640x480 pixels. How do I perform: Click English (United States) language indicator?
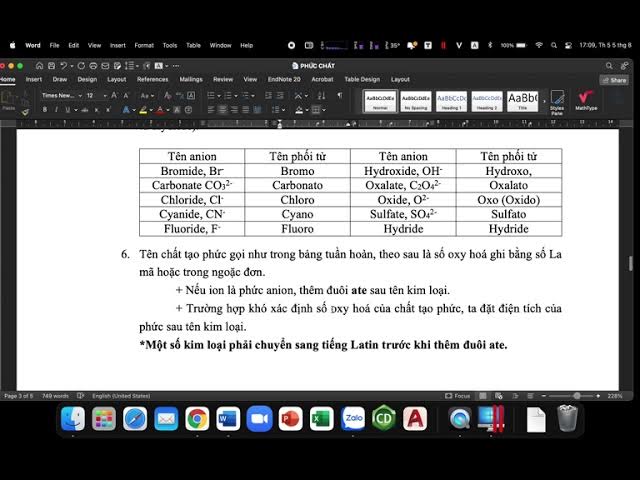121,396
